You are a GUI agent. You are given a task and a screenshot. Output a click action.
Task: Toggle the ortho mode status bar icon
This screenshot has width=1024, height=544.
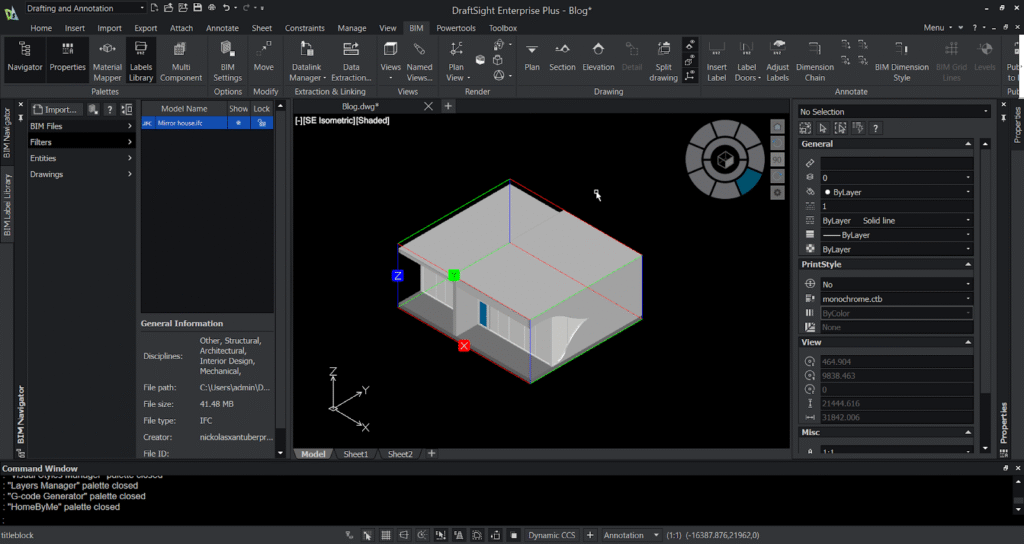pos(404,535)
